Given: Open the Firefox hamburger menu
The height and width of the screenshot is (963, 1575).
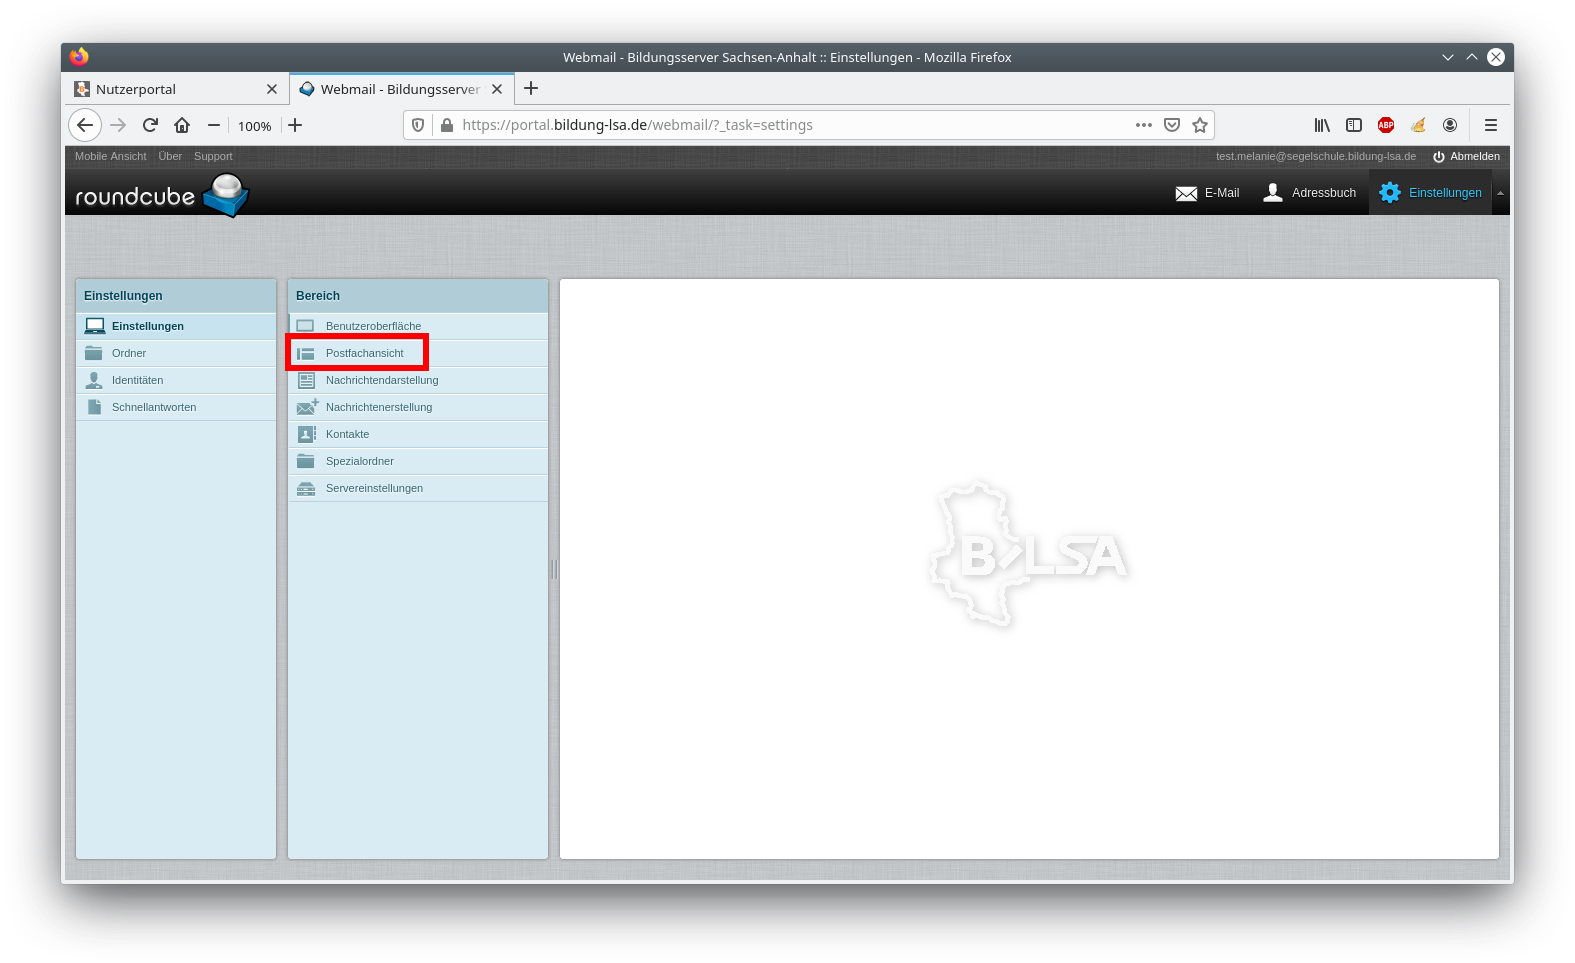Looking at the screenshot, I should (1491, 125).
